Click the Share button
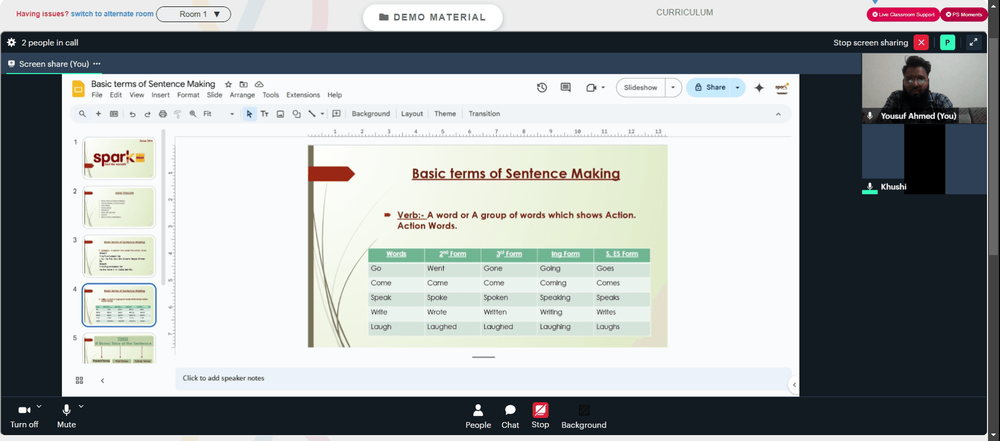The width and height of the screenshot is (1000, 441). (x=709, y=87)
